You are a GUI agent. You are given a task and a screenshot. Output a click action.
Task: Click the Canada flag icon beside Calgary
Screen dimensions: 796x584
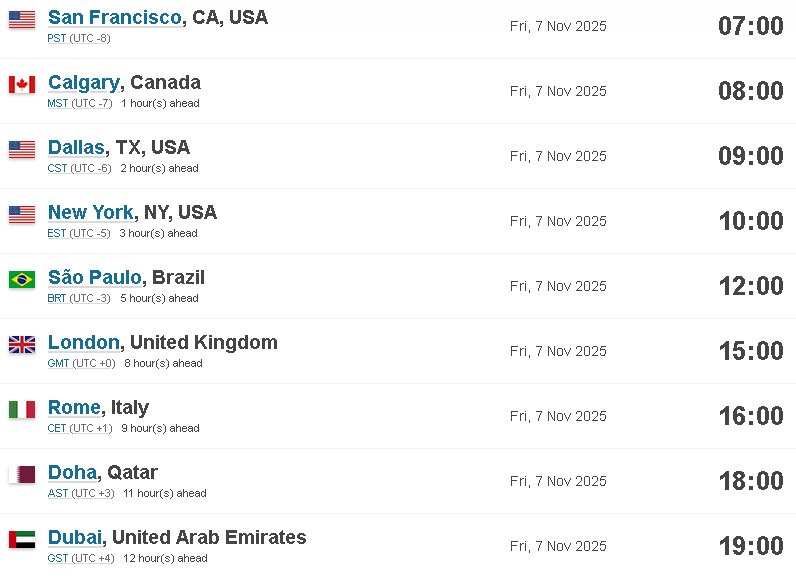click(x=22, y=84)
